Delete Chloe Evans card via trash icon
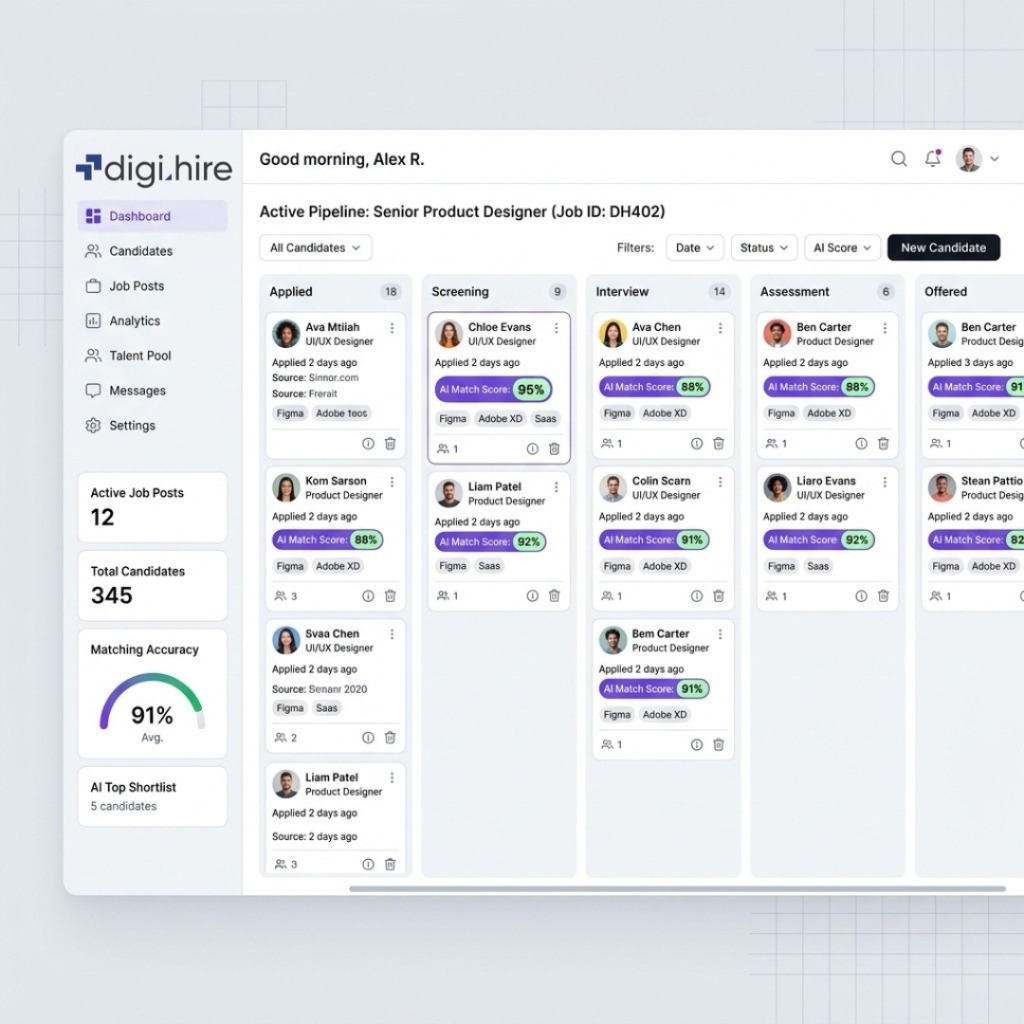Screen dimensions: 1024x1024 pyautogui.click(x=554, y=449)
